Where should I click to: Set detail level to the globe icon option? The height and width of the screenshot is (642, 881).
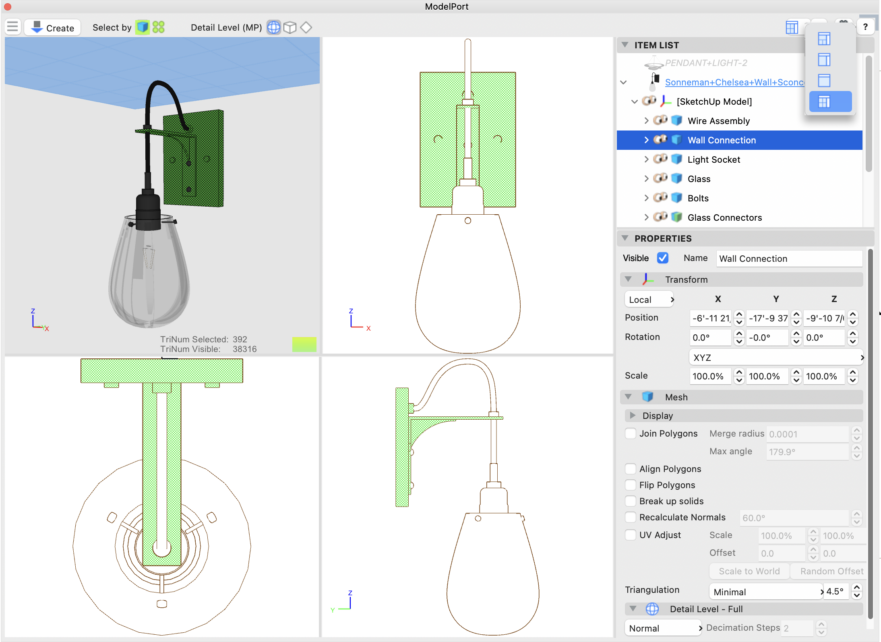point(273,27)
